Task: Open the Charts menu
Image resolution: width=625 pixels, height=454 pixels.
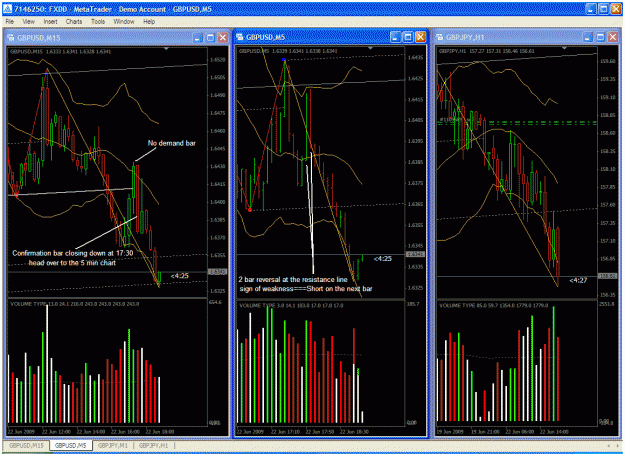Action: (x=74, y=22)
